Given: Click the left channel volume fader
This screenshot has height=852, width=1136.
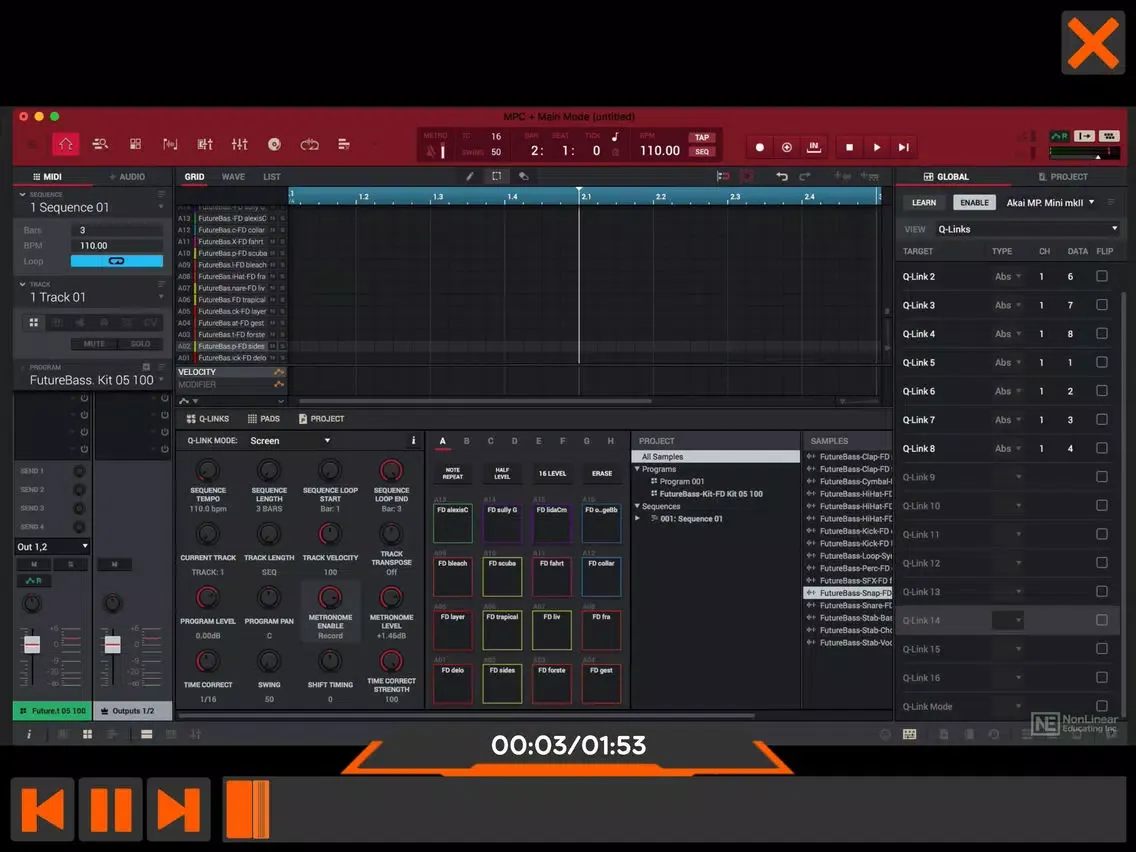Looking at the screenshot, I should 32,644.
